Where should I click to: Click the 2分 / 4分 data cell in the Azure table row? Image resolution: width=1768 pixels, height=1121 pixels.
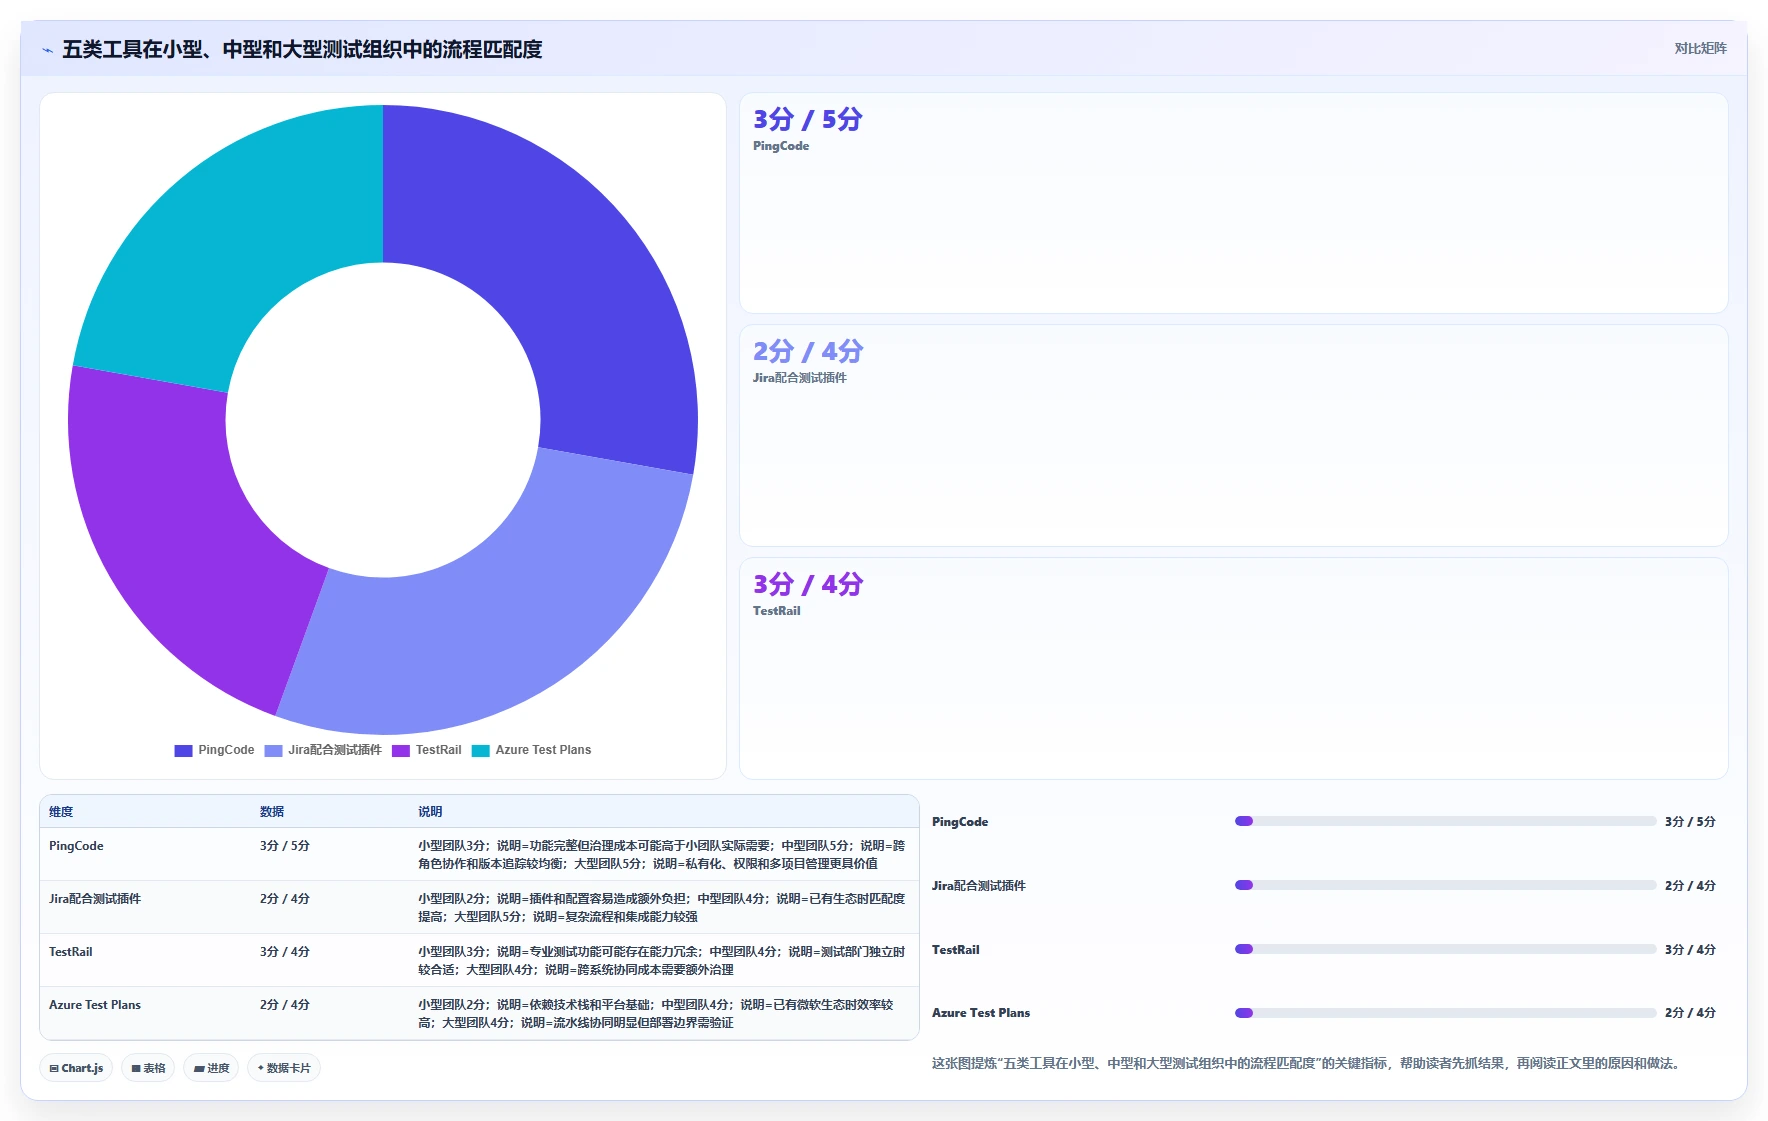285,1005
